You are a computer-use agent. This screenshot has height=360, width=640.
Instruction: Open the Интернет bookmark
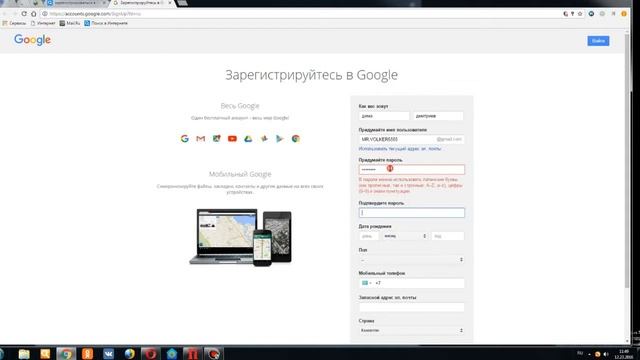pyautogui.click(x=43, y=23)
